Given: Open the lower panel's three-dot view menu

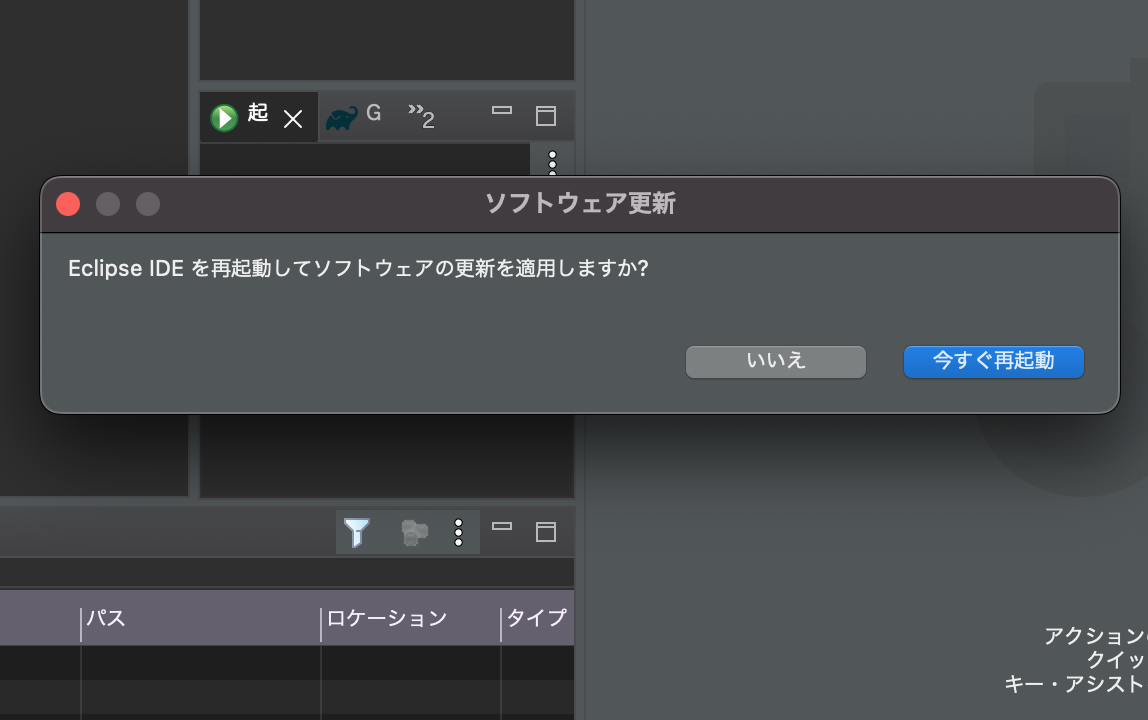Looking at the screenshot, I should coord(459,532).
